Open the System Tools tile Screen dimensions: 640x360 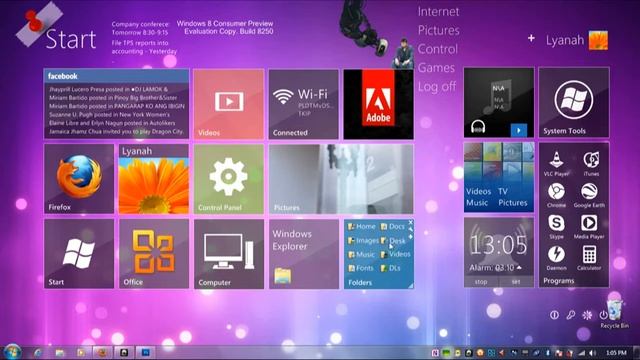[574, 102]
